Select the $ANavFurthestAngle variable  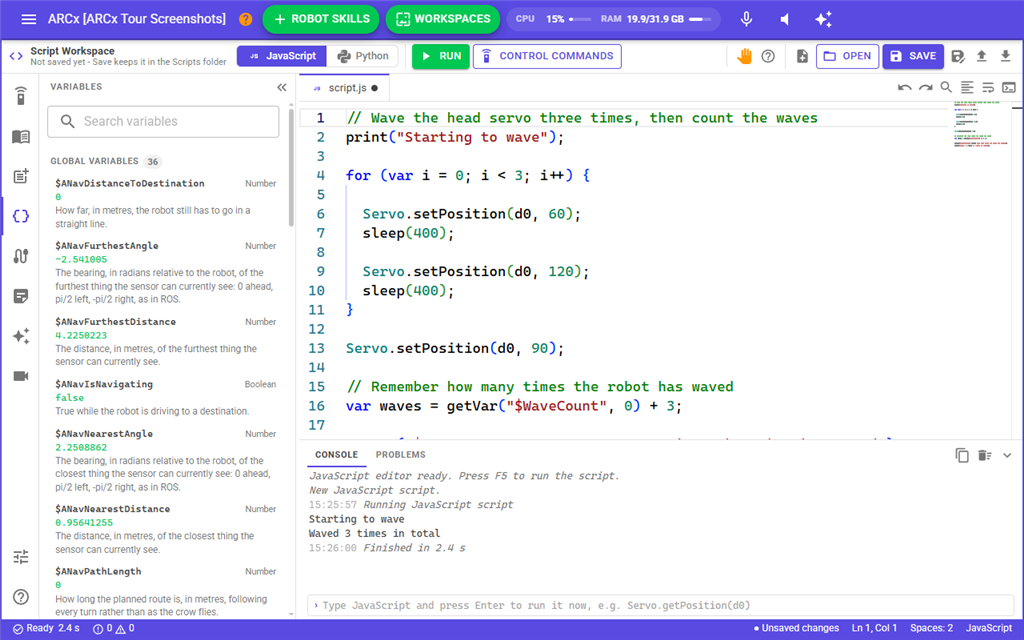[166, 272]
